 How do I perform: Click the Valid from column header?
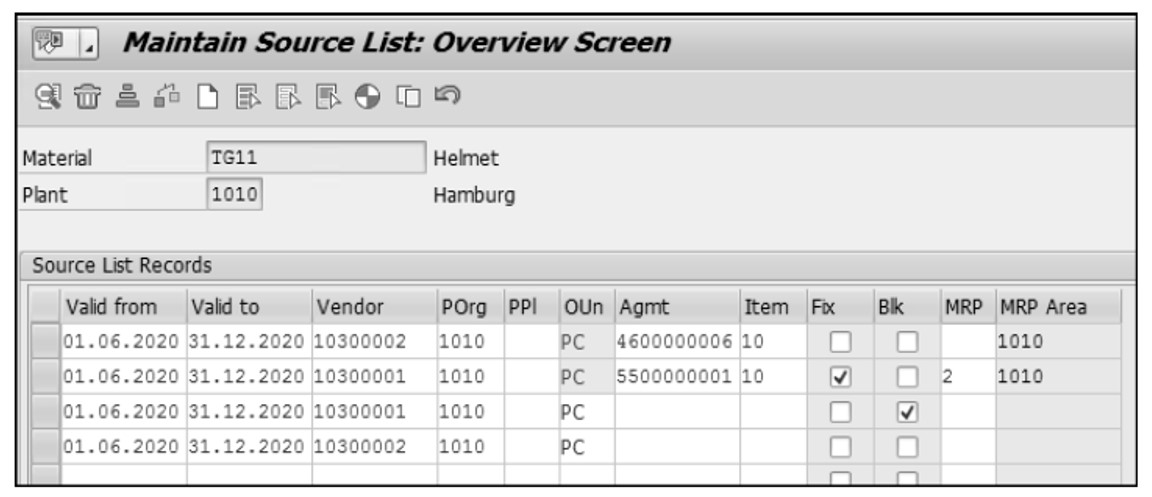(123, 307)
